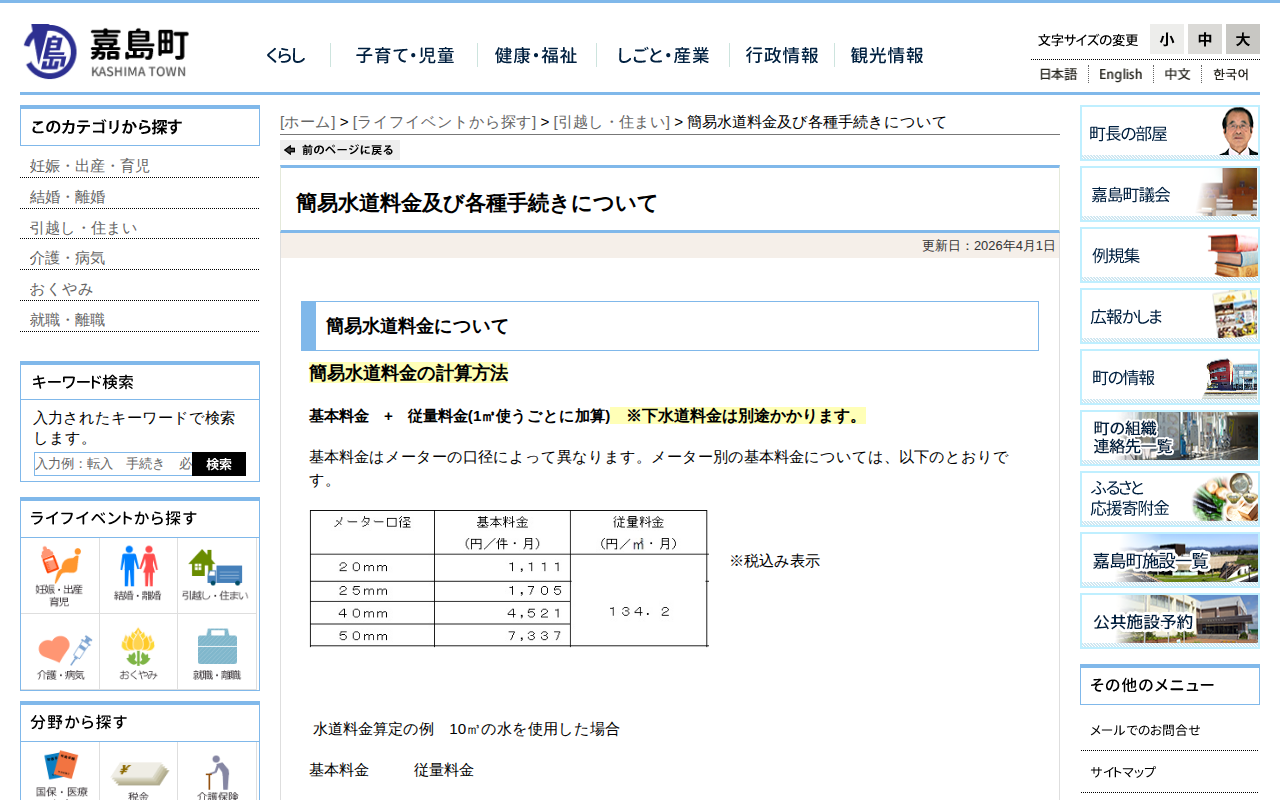Open 介護・病気 in the category list
This screenshot has height=800, width=1280.
pyautogui.click(x=68, y=258)
